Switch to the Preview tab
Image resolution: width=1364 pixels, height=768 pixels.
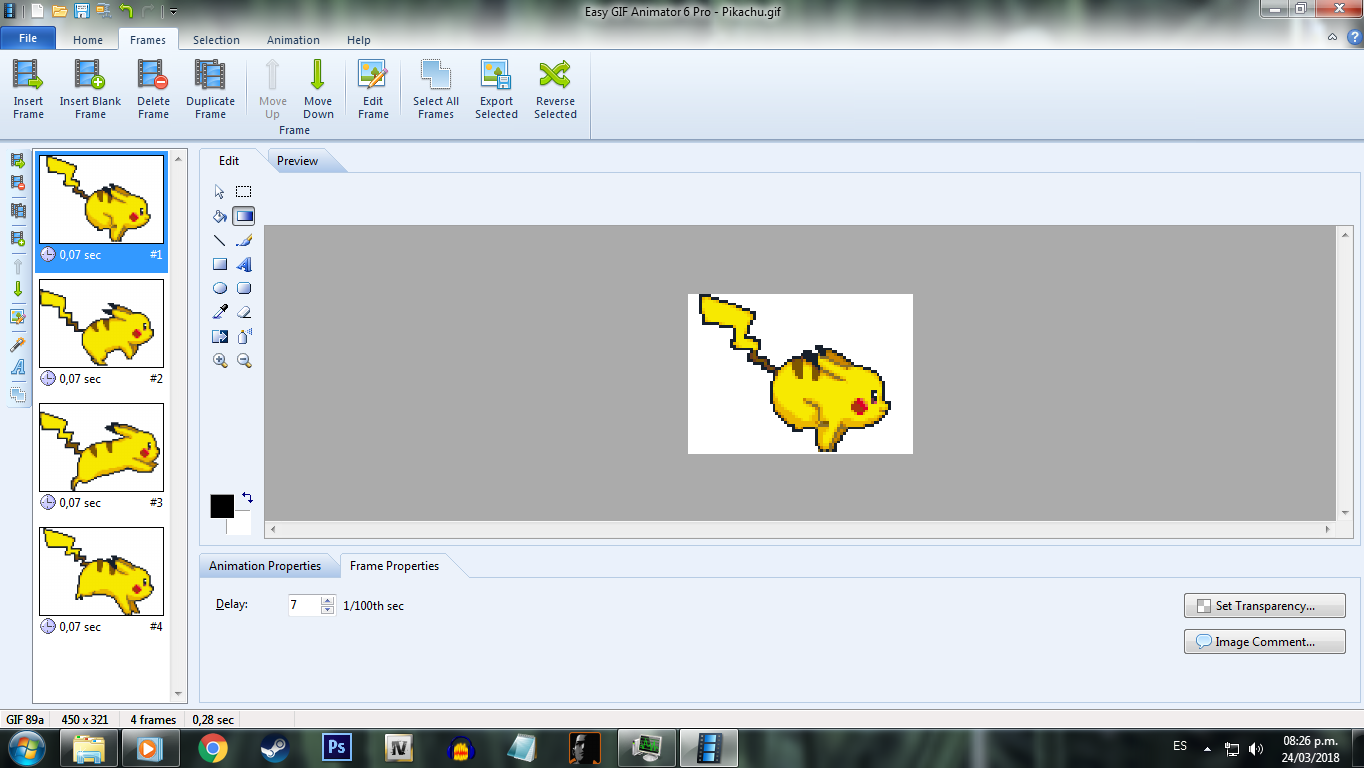(x=297, y=161)
